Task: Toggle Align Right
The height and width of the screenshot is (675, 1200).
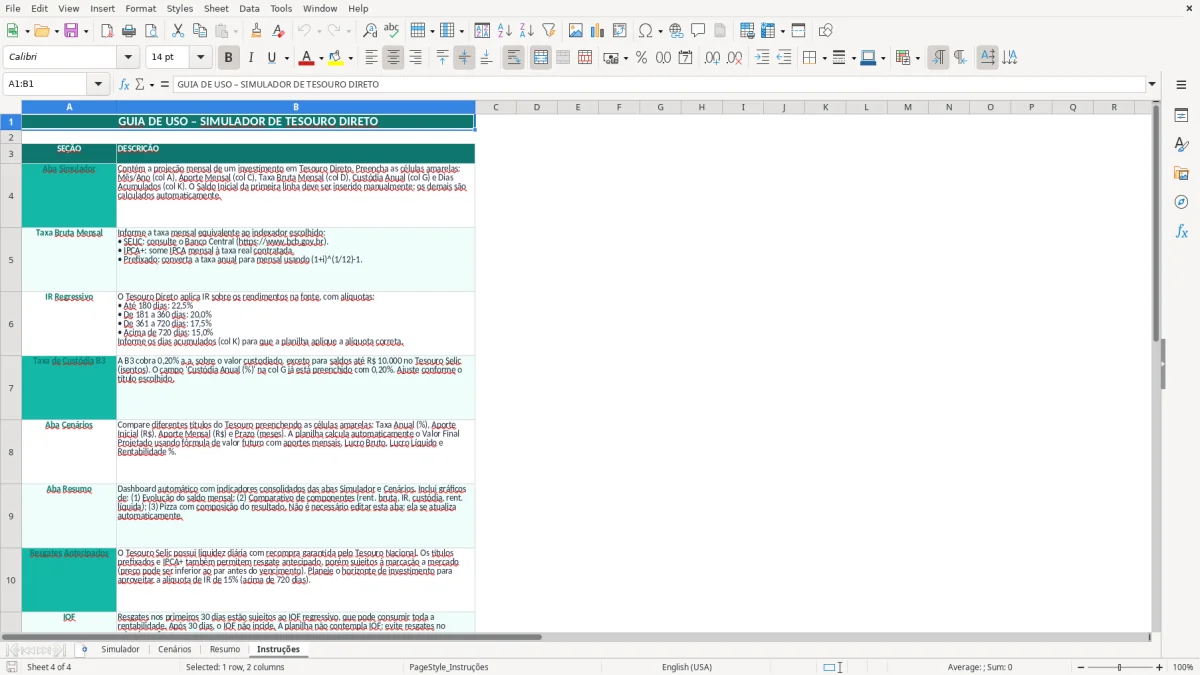Action: click(415, 58)
